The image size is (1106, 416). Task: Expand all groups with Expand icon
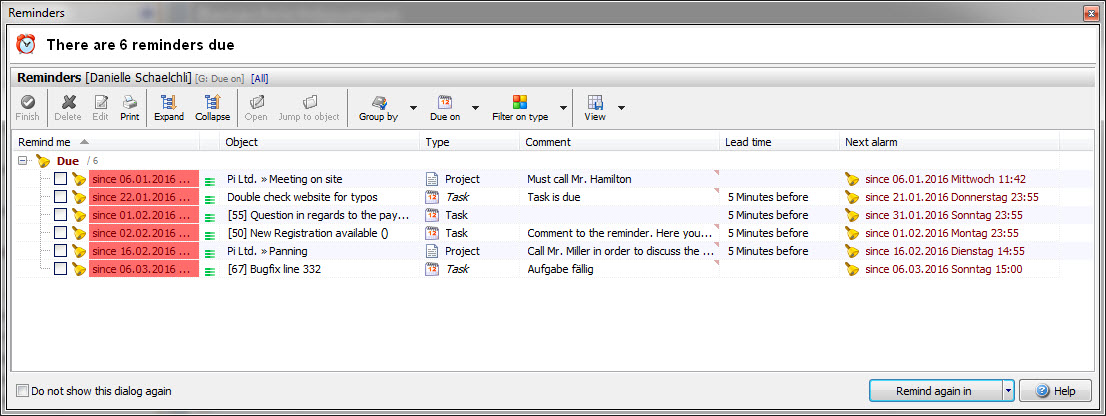[x=168, y=102]
